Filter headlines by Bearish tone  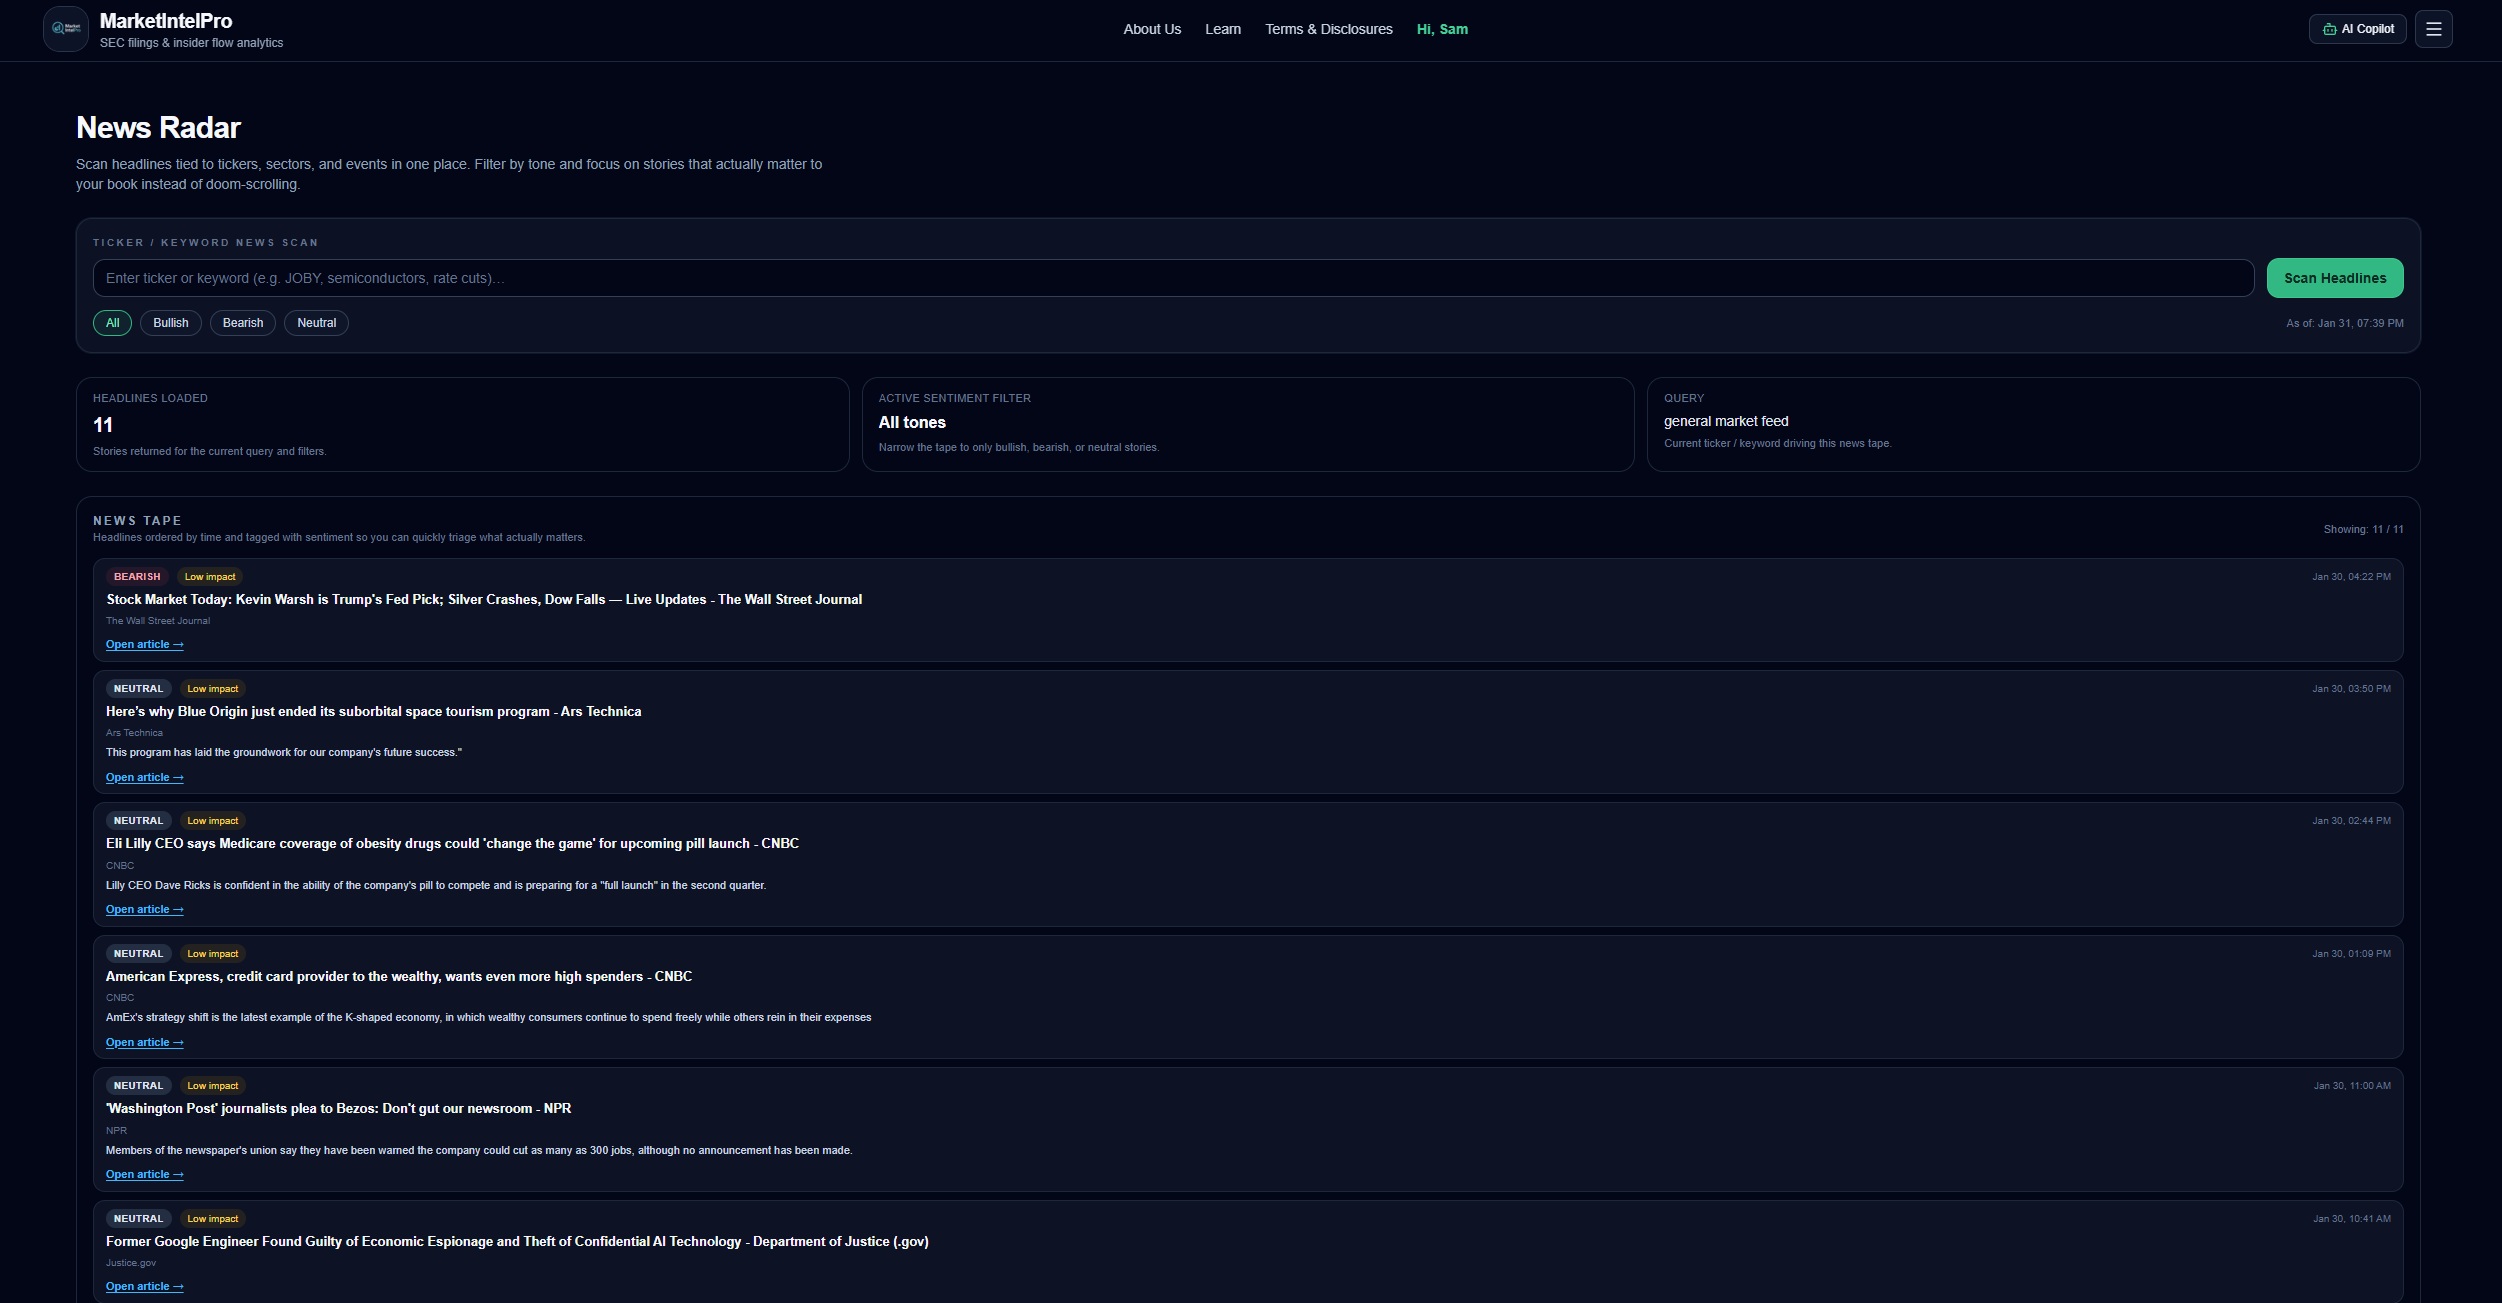click(242, 323)
